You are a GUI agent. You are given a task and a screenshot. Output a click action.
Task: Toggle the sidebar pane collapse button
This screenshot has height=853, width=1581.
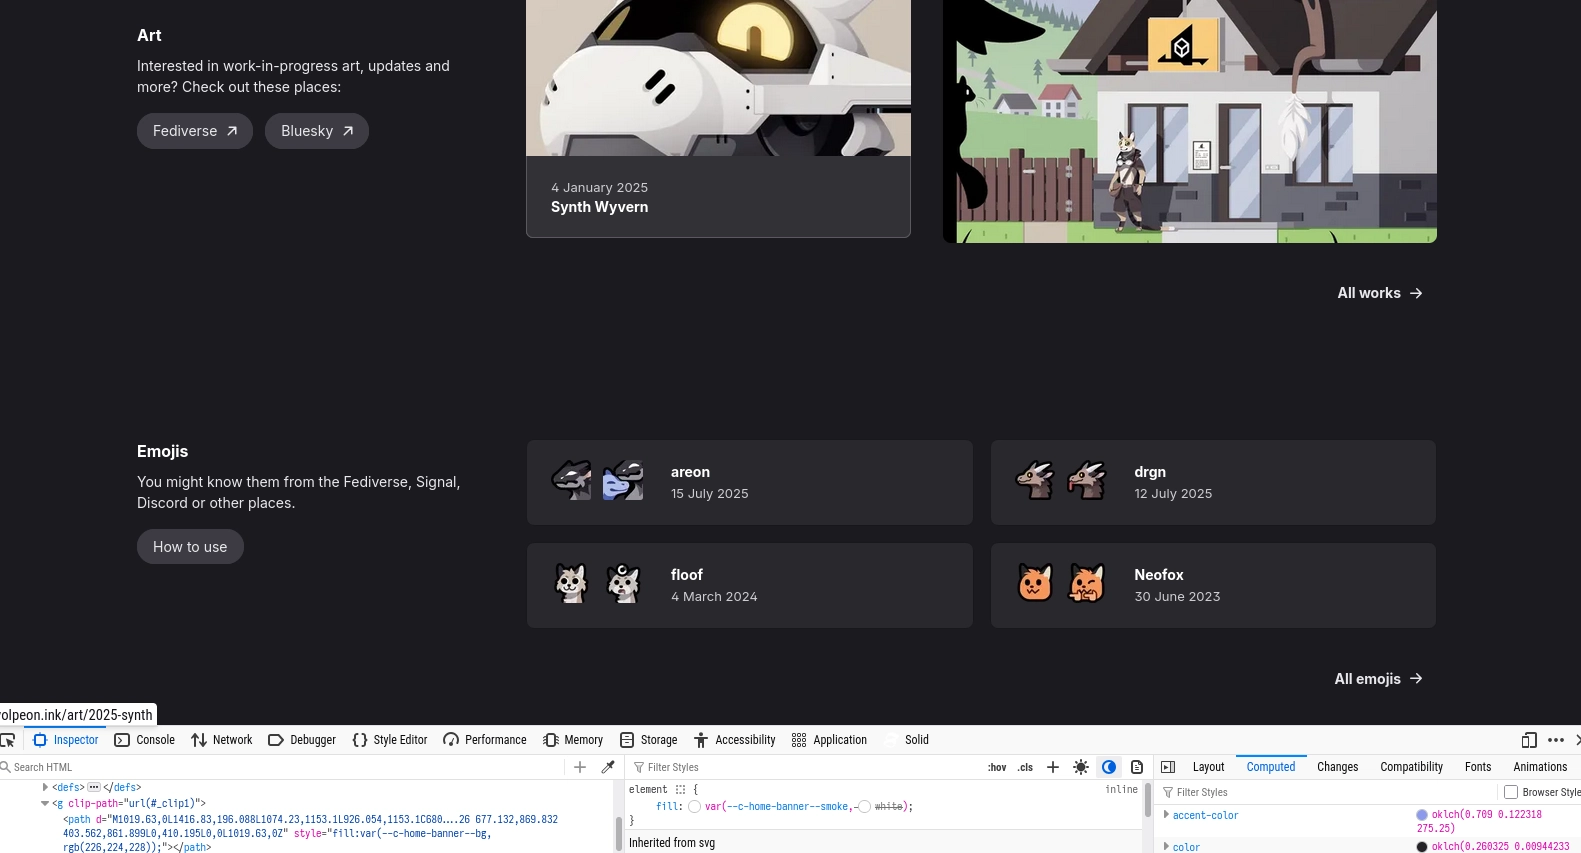pyautogui.click(x=1168, y=767)
